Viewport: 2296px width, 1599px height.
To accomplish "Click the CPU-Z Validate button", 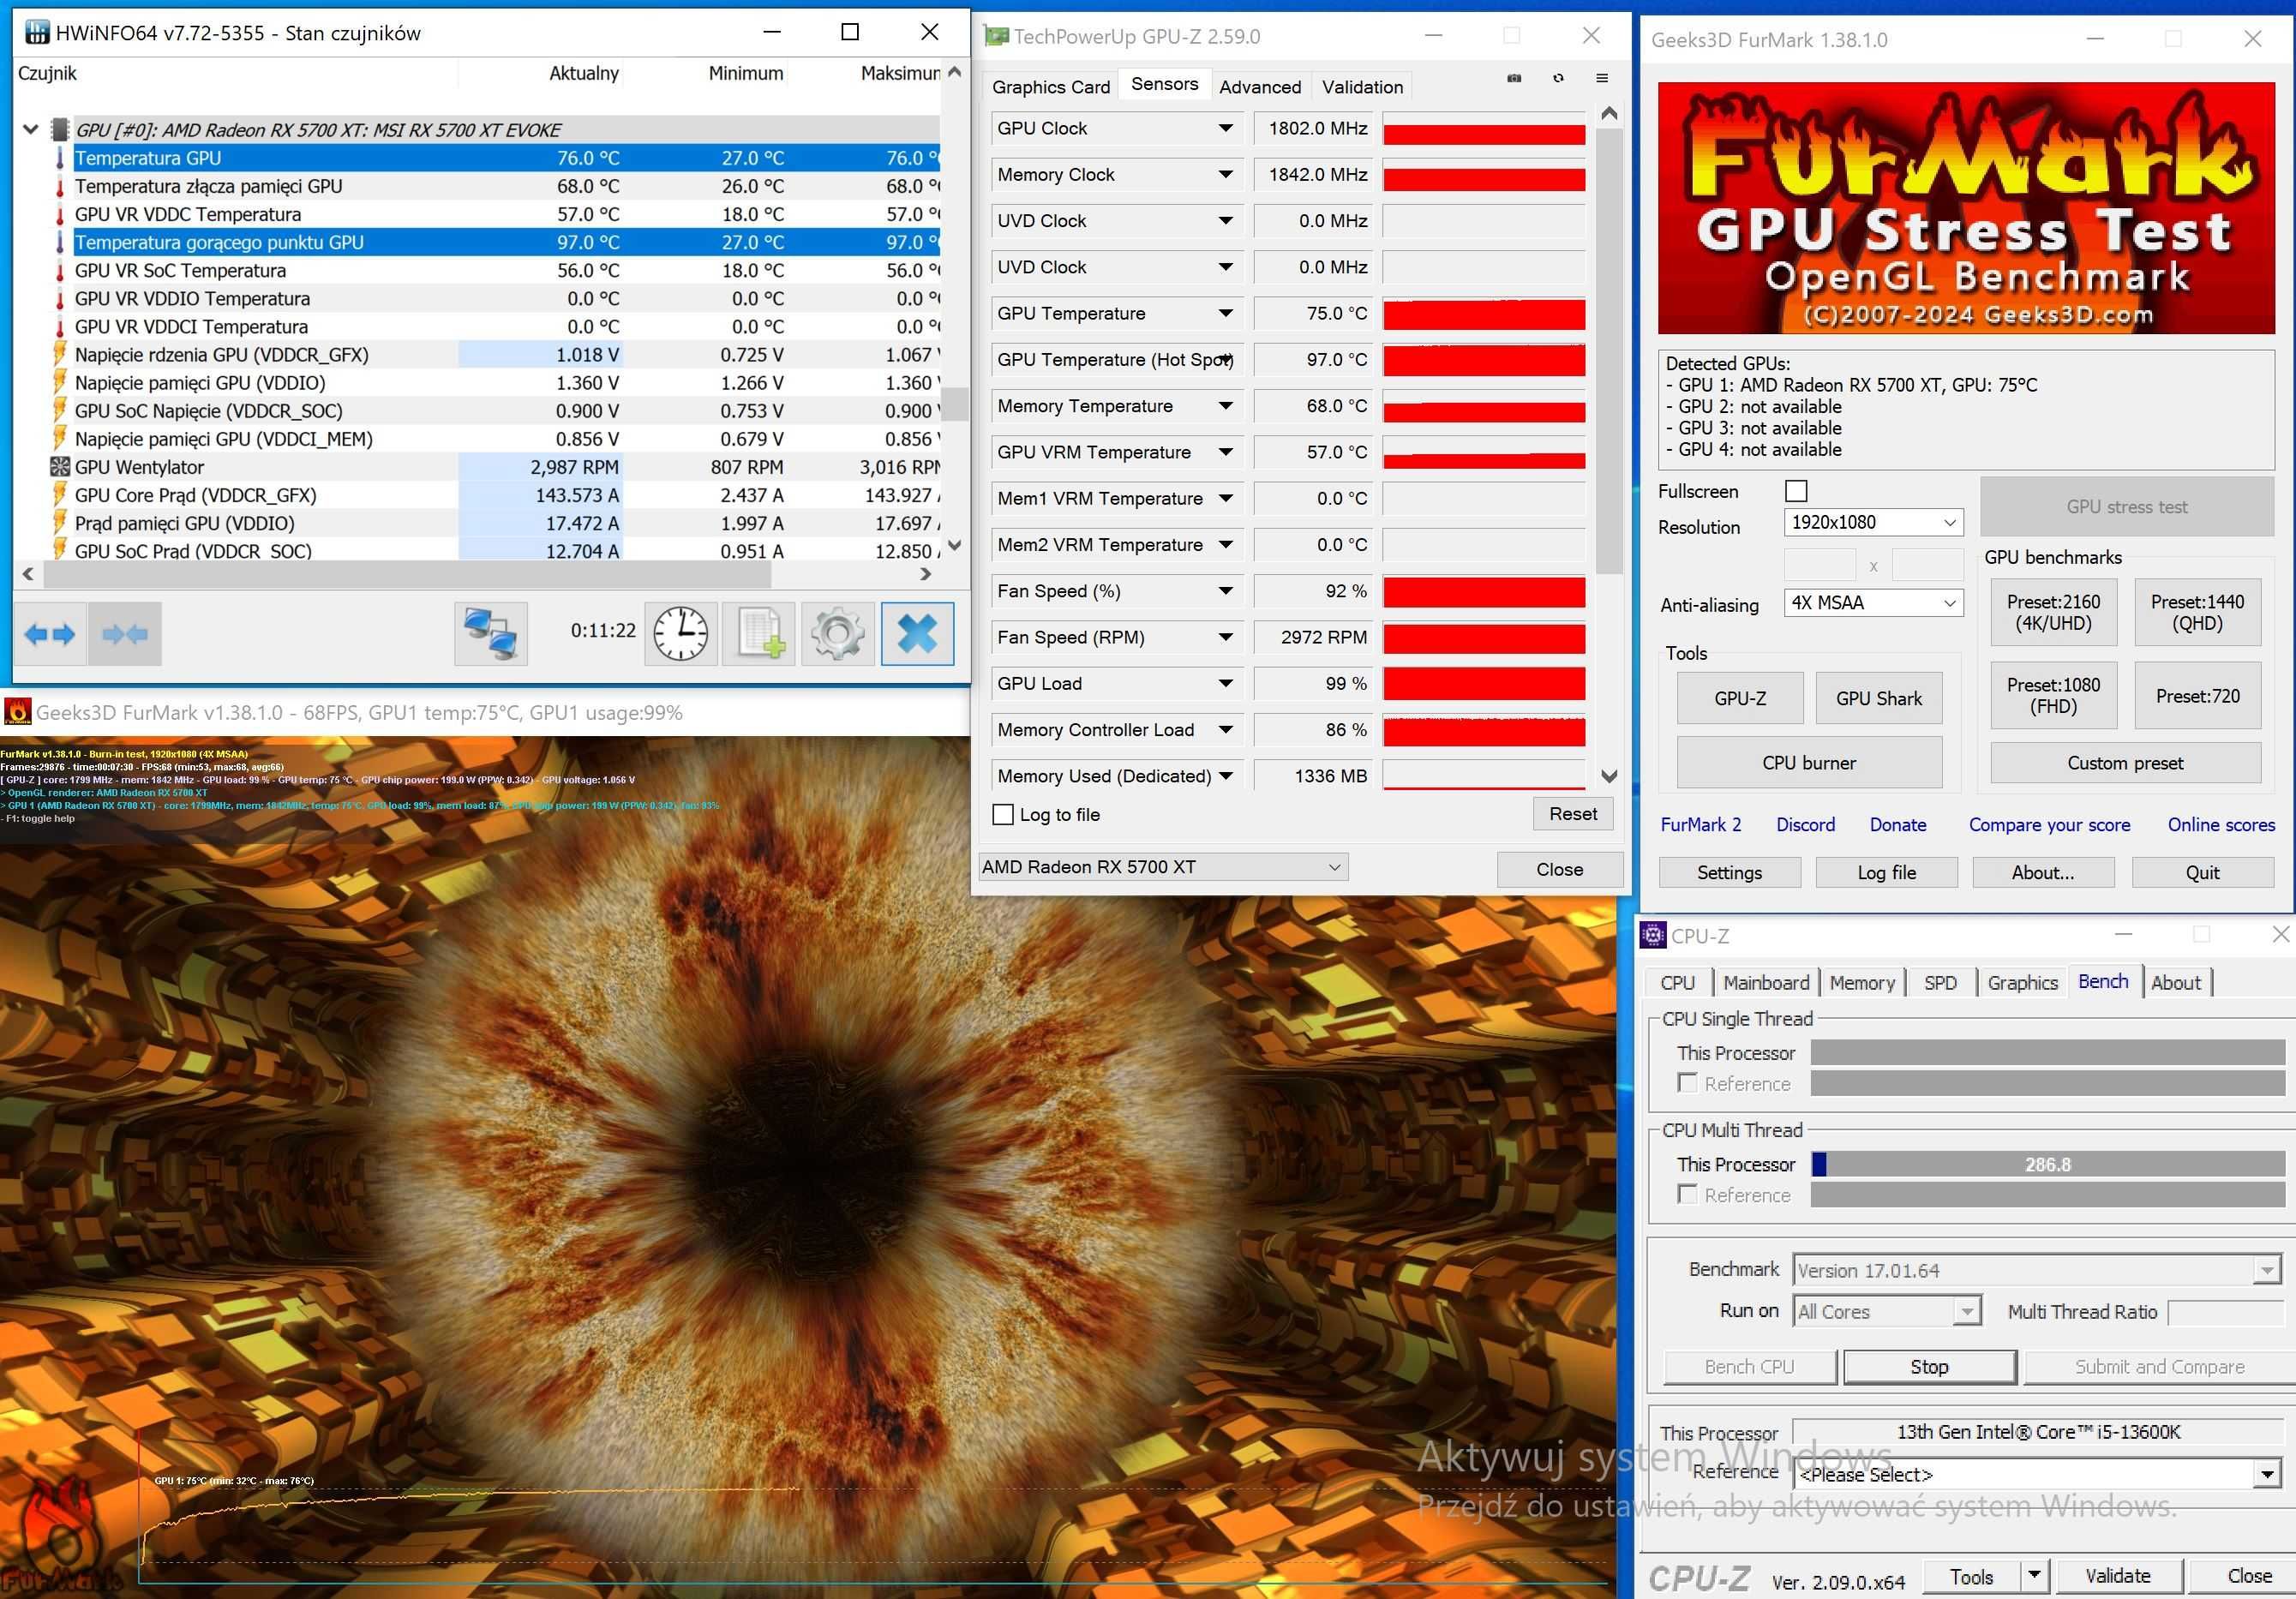I will point(2116,1576).
